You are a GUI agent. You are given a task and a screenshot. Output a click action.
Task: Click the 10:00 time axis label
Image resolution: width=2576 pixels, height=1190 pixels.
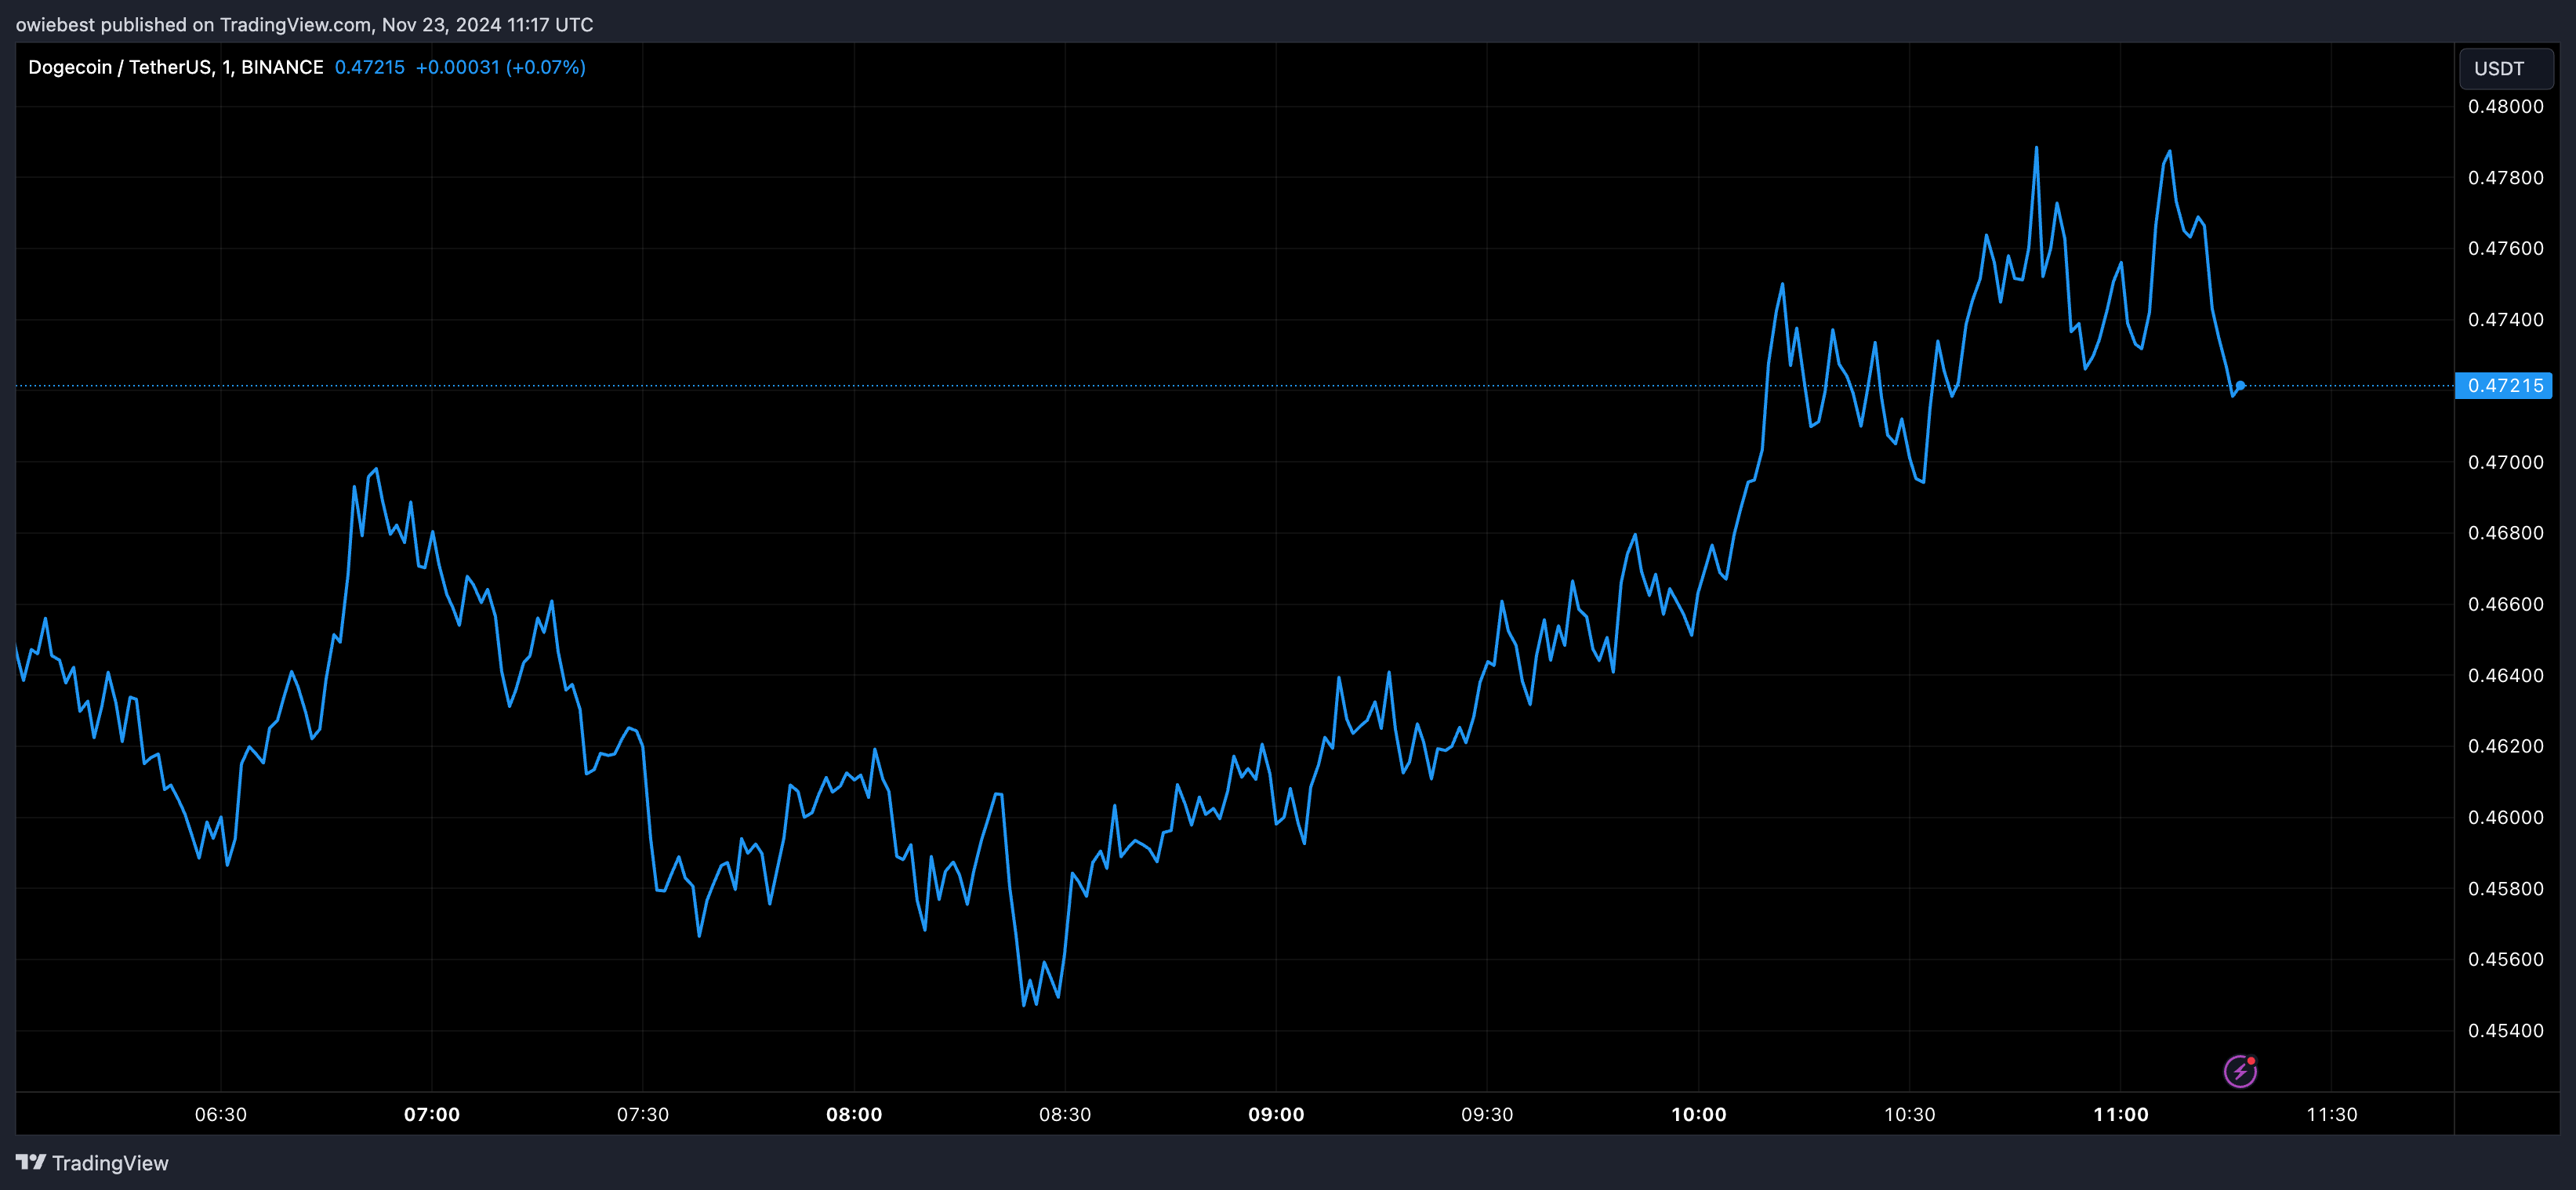[1699, 1114]
